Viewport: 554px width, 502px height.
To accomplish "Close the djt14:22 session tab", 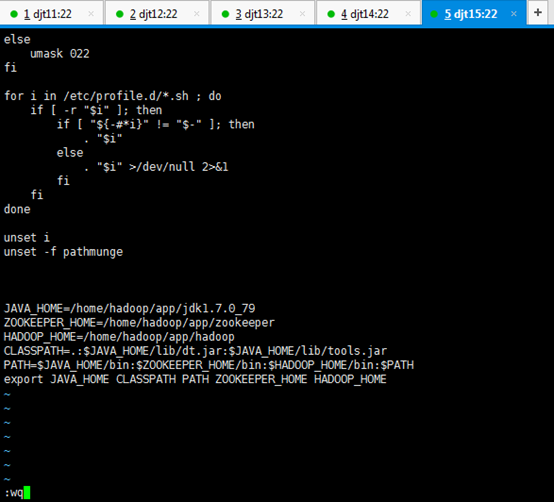I will pyautogui.click(x=408, y=14).
